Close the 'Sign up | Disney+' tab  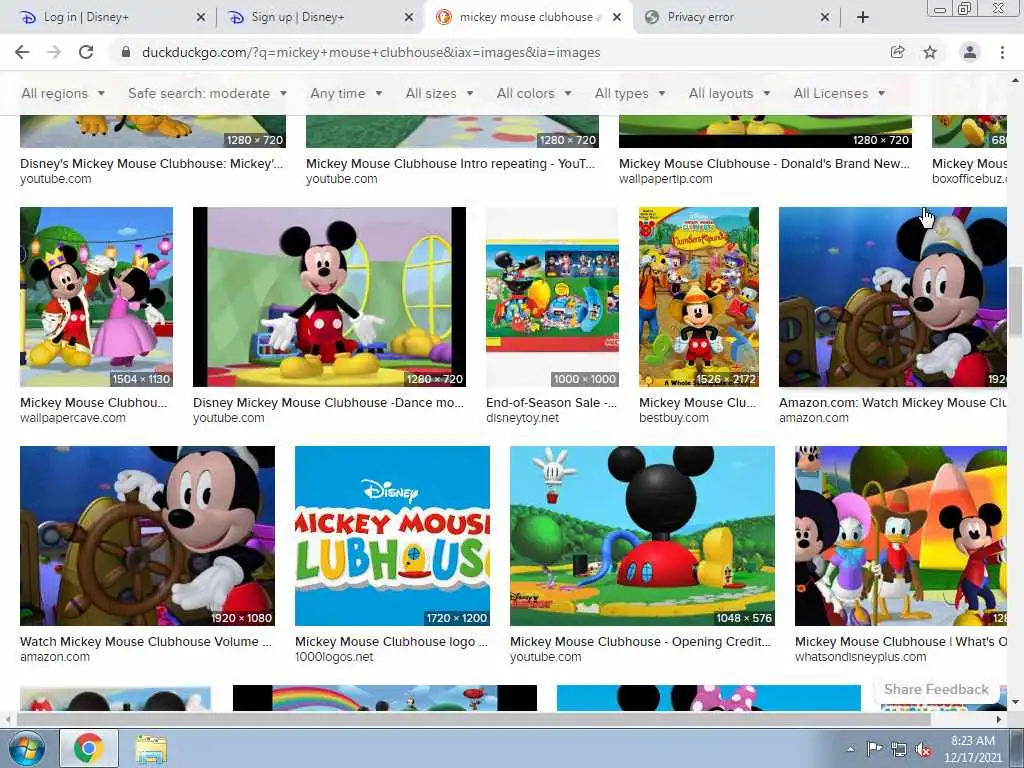[409, 17]
